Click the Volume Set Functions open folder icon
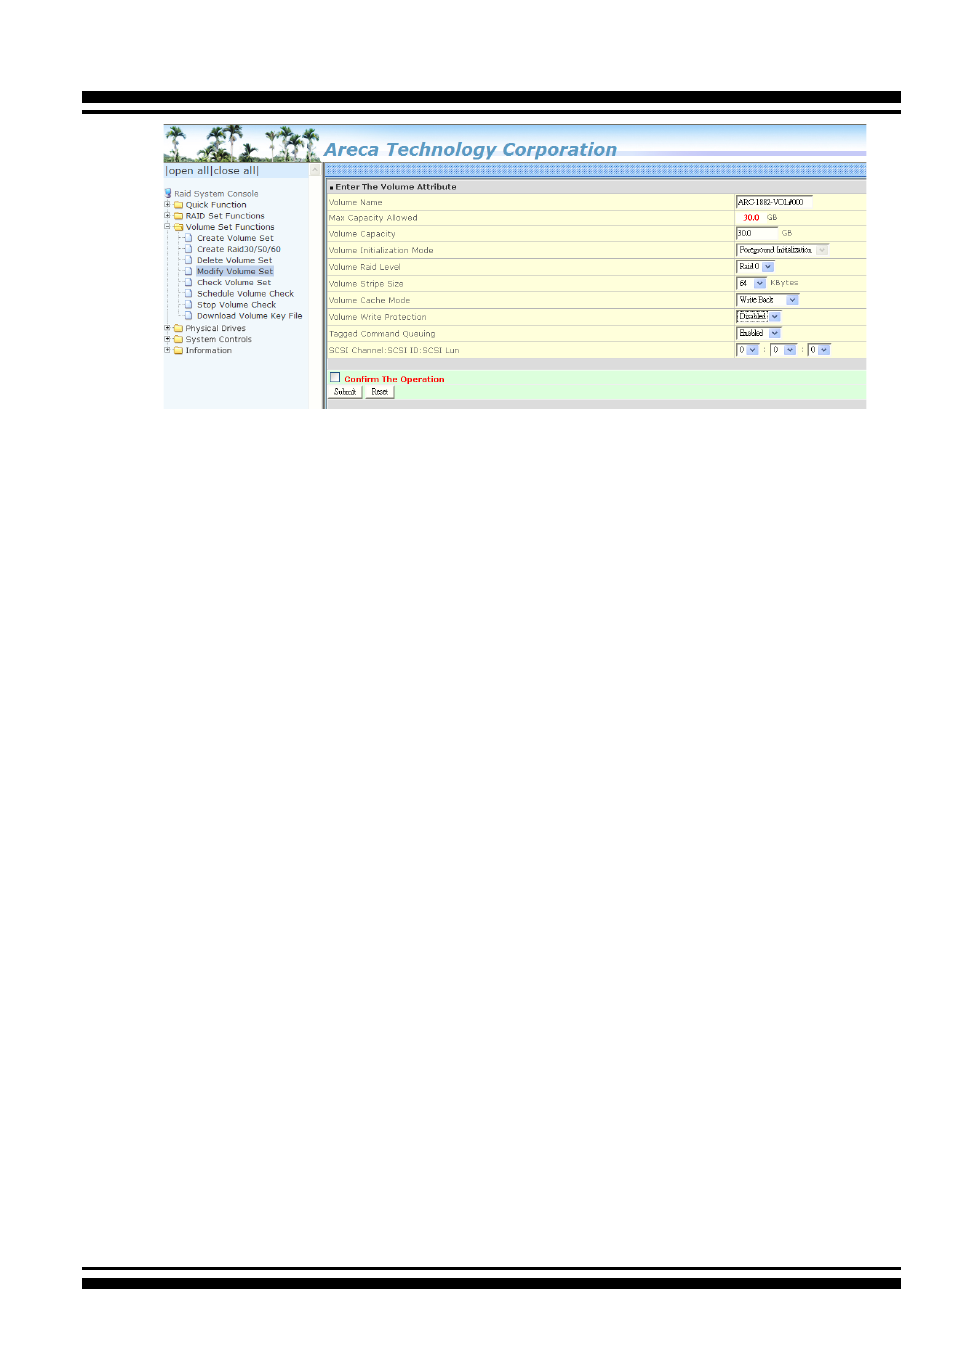The image size is (954, 1354). [x=178, y=227]
